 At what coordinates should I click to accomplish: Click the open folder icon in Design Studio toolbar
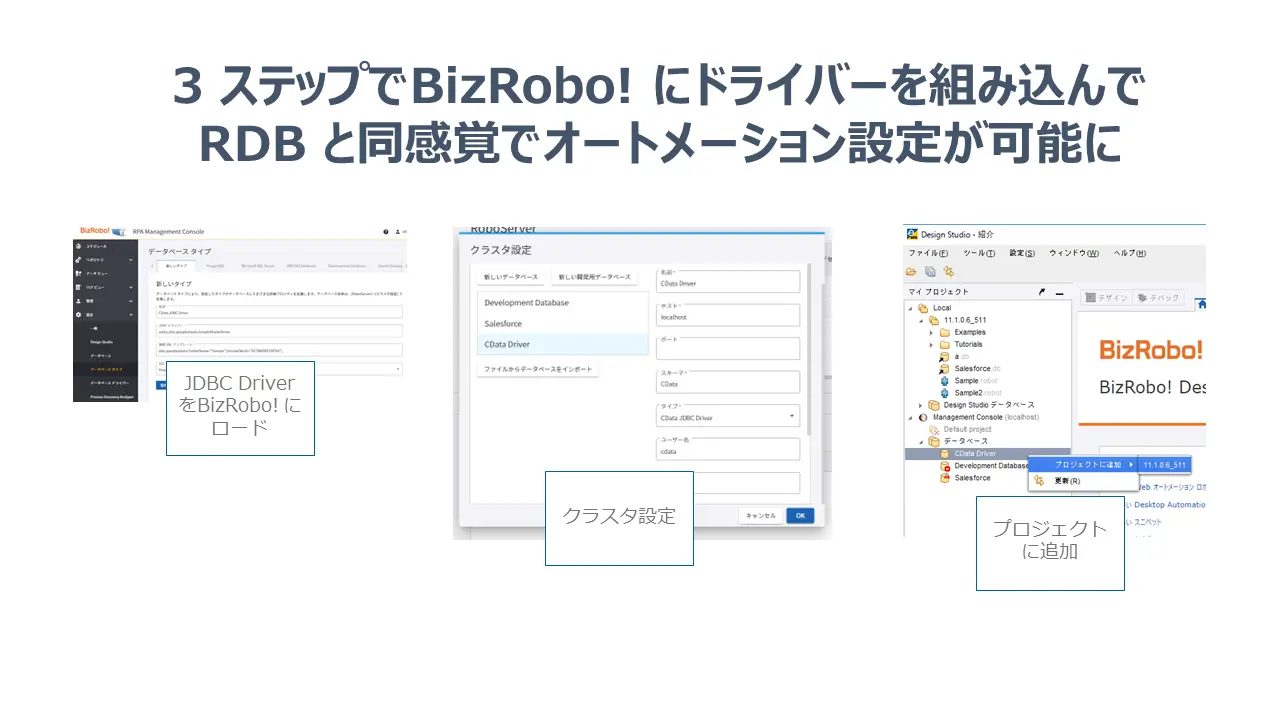click(911, 271)
